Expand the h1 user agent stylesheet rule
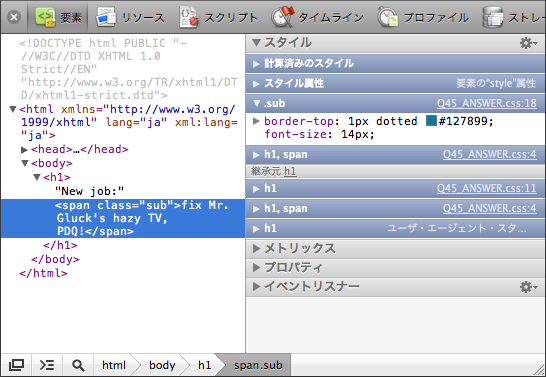546x377 pixels. point(256,229)
